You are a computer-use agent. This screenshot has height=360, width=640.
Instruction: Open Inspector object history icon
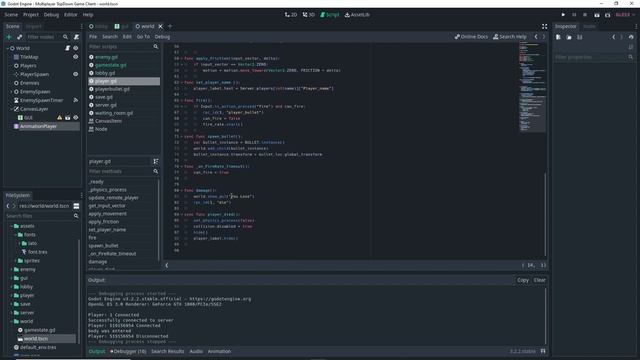[x=631, y=37]
